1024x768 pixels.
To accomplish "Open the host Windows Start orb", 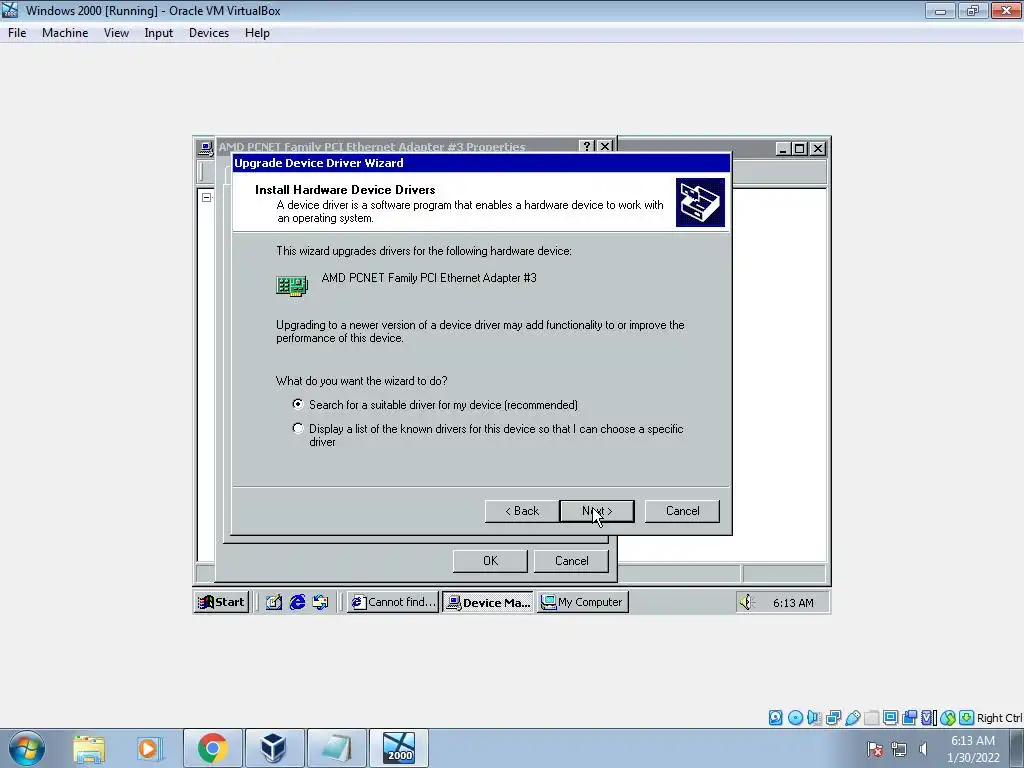I will pos(27,748).
